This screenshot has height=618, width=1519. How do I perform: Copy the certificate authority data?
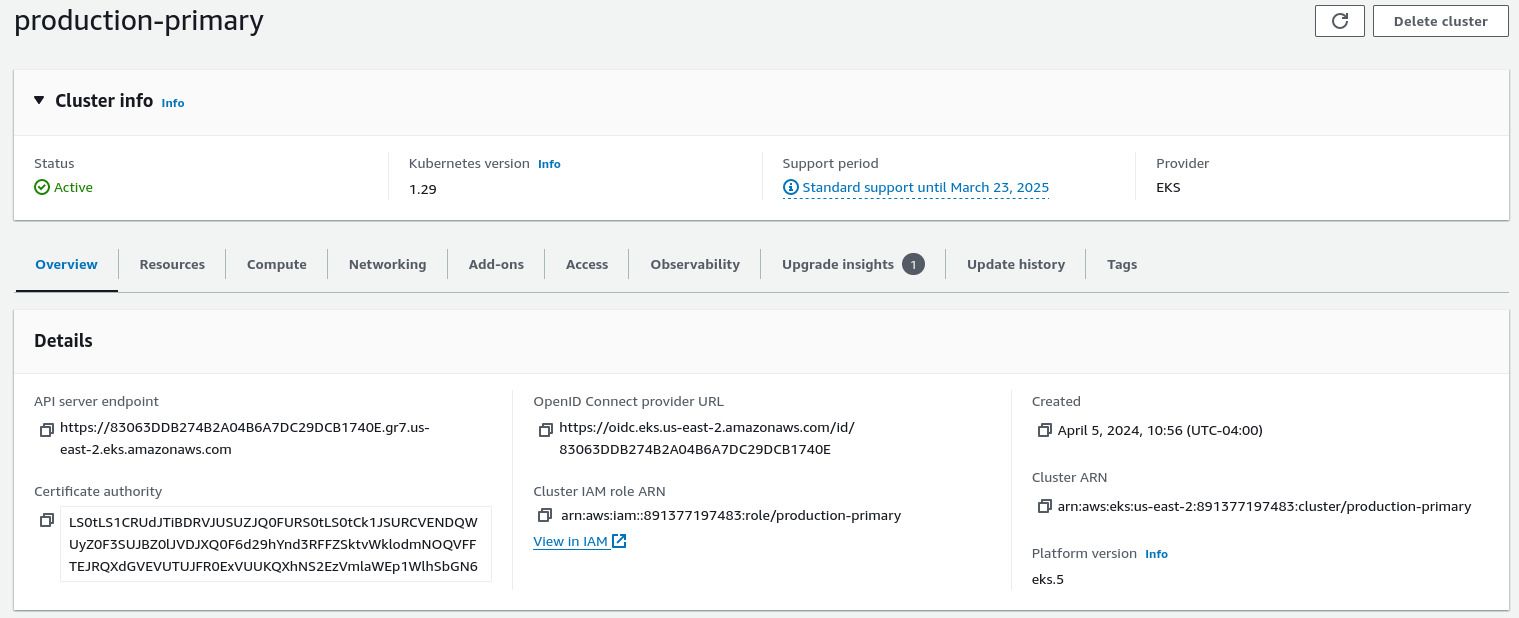point(46,520)
